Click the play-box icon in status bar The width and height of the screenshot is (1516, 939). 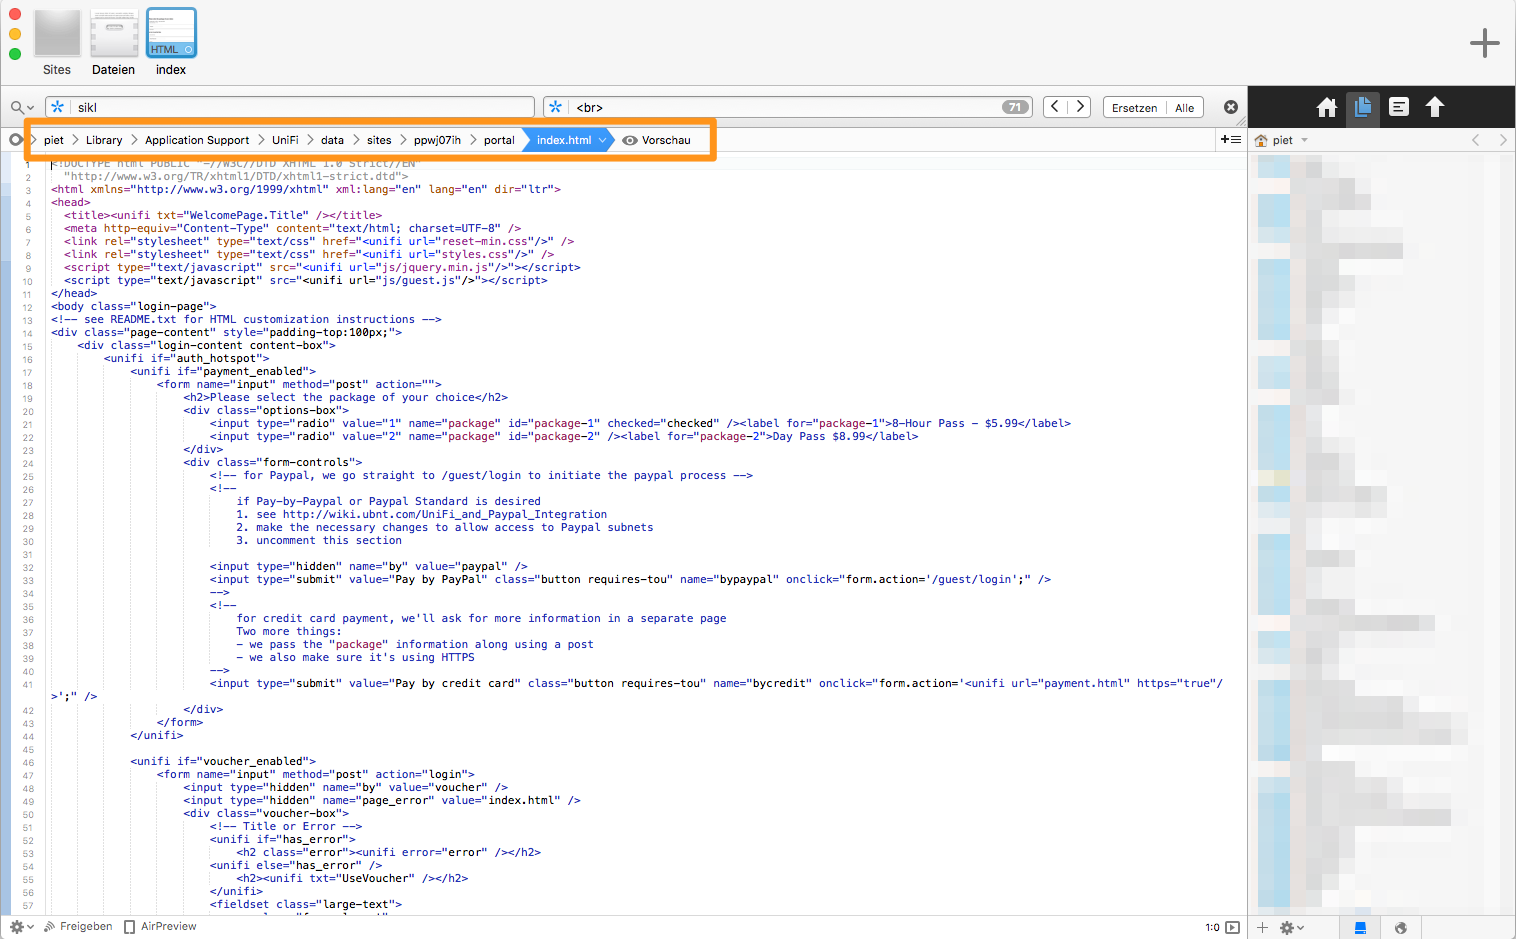pyautogui.click(x=1233, y=928)
